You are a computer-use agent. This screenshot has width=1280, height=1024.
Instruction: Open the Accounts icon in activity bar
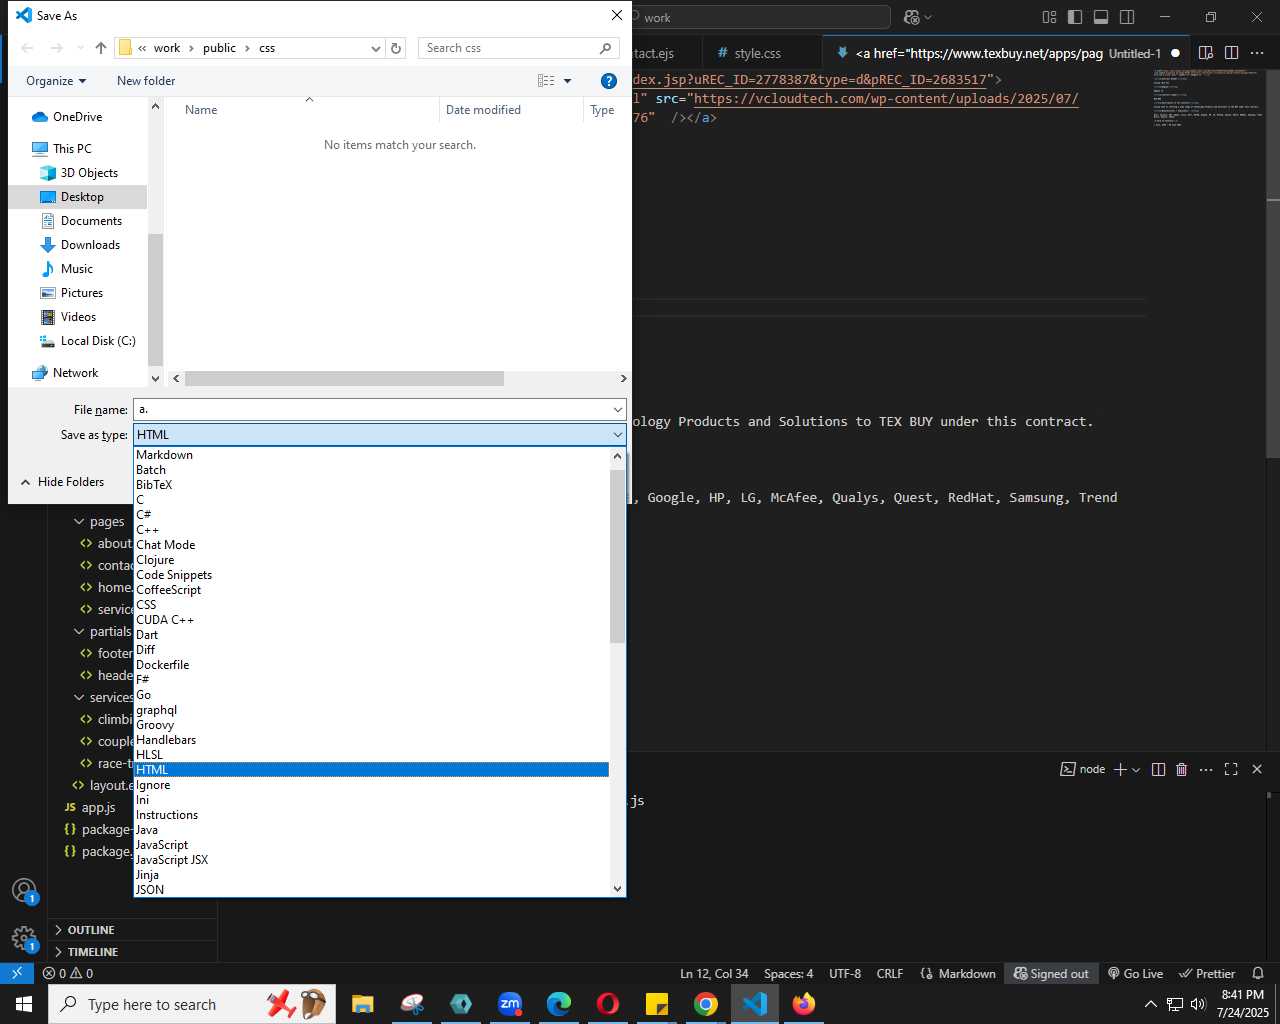coord(24,891)
